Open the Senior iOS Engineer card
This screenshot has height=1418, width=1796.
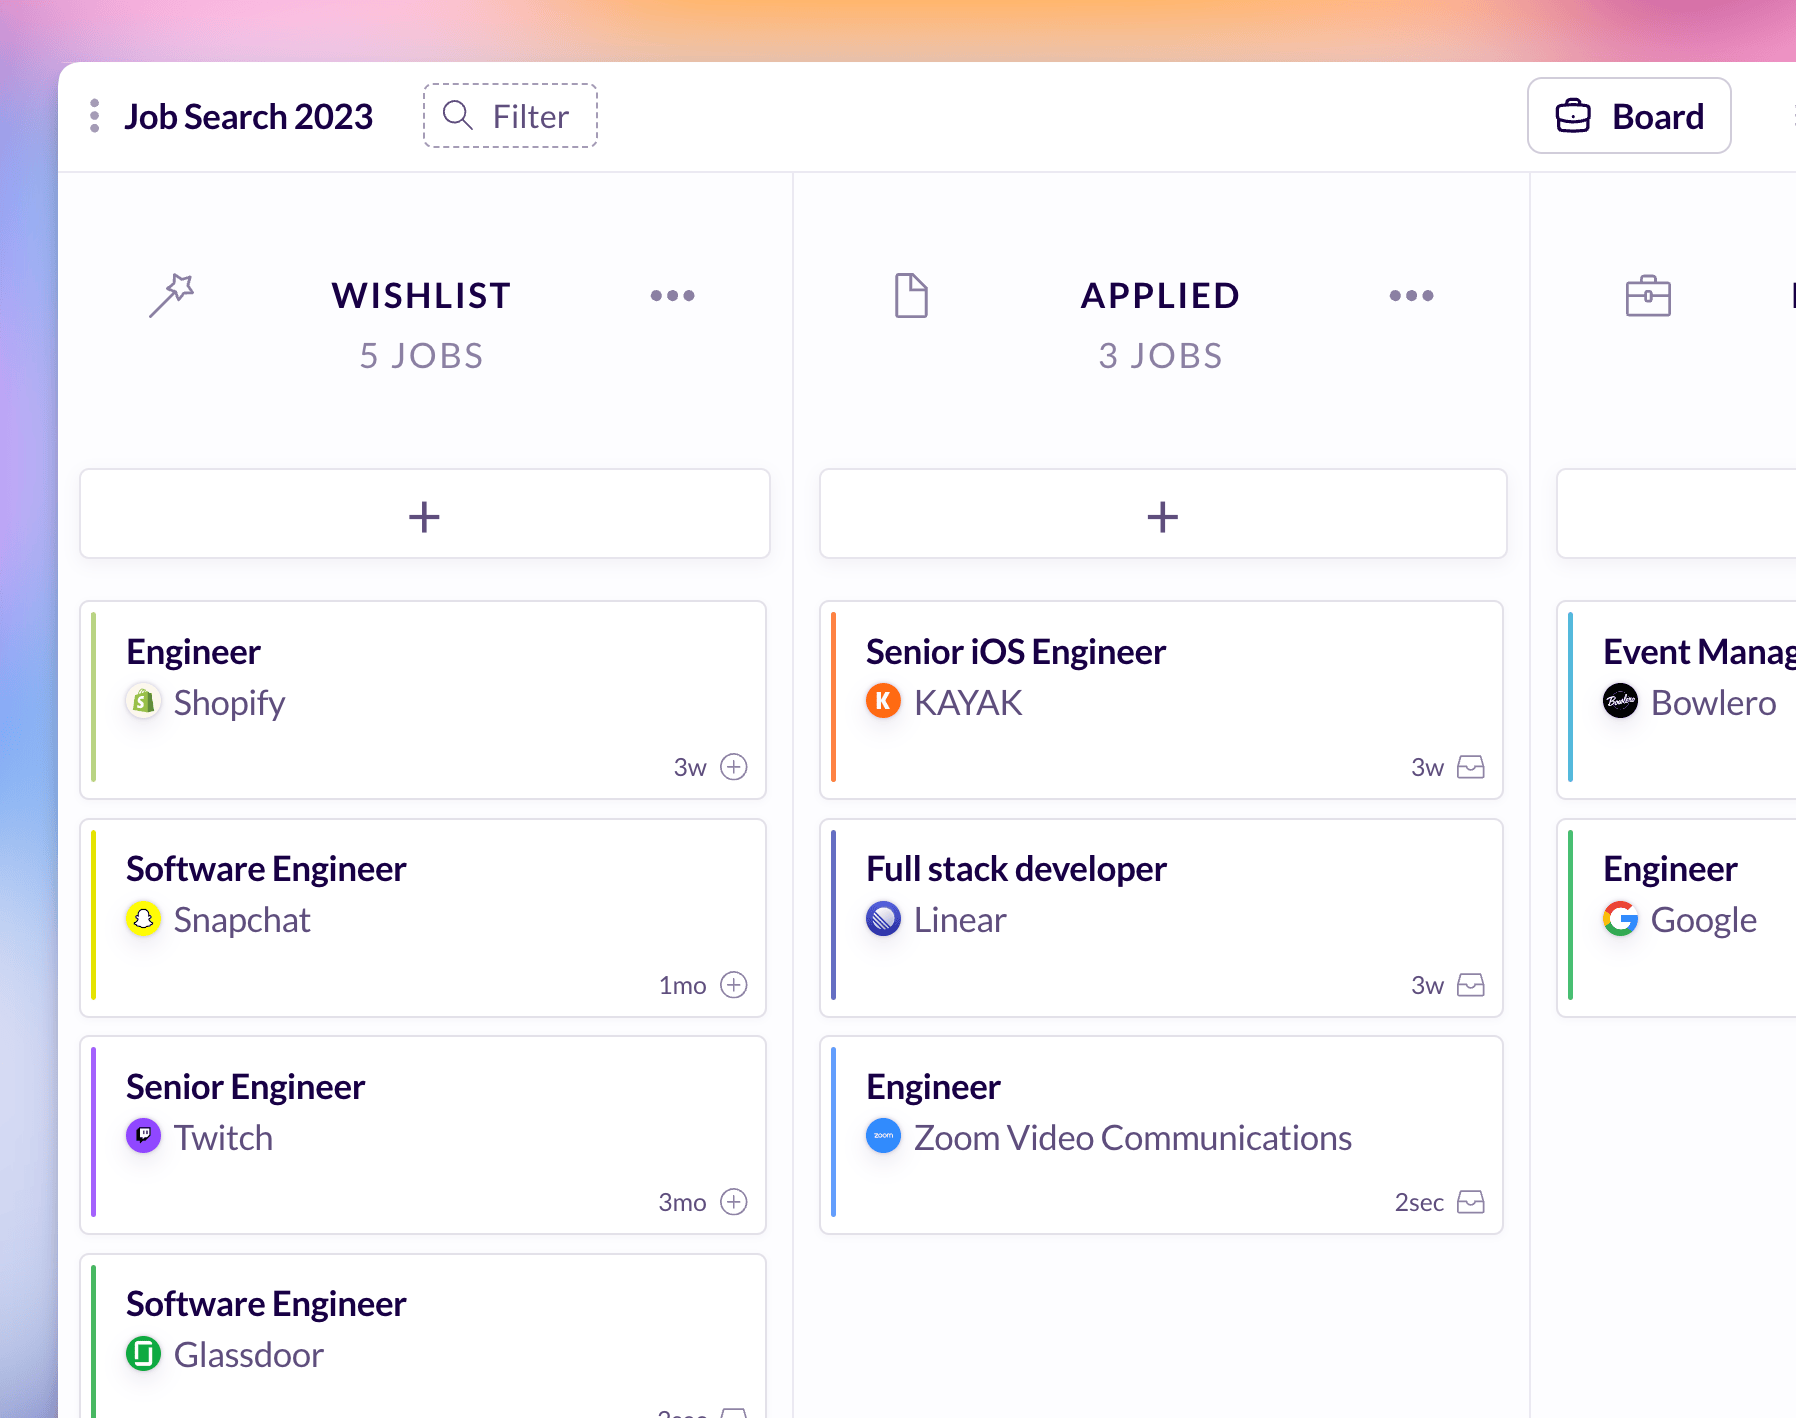(1161, 700)
